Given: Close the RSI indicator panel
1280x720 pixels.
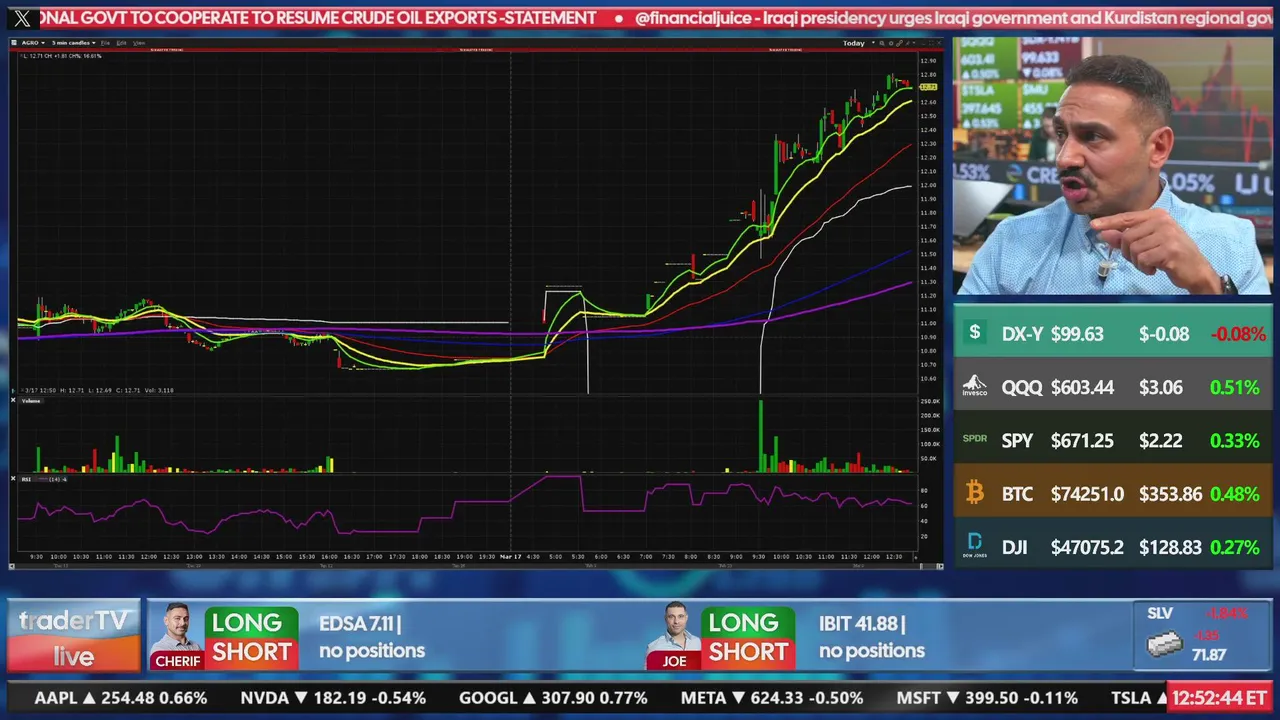Looking at the screenshot, I should (x=13, y=479).
